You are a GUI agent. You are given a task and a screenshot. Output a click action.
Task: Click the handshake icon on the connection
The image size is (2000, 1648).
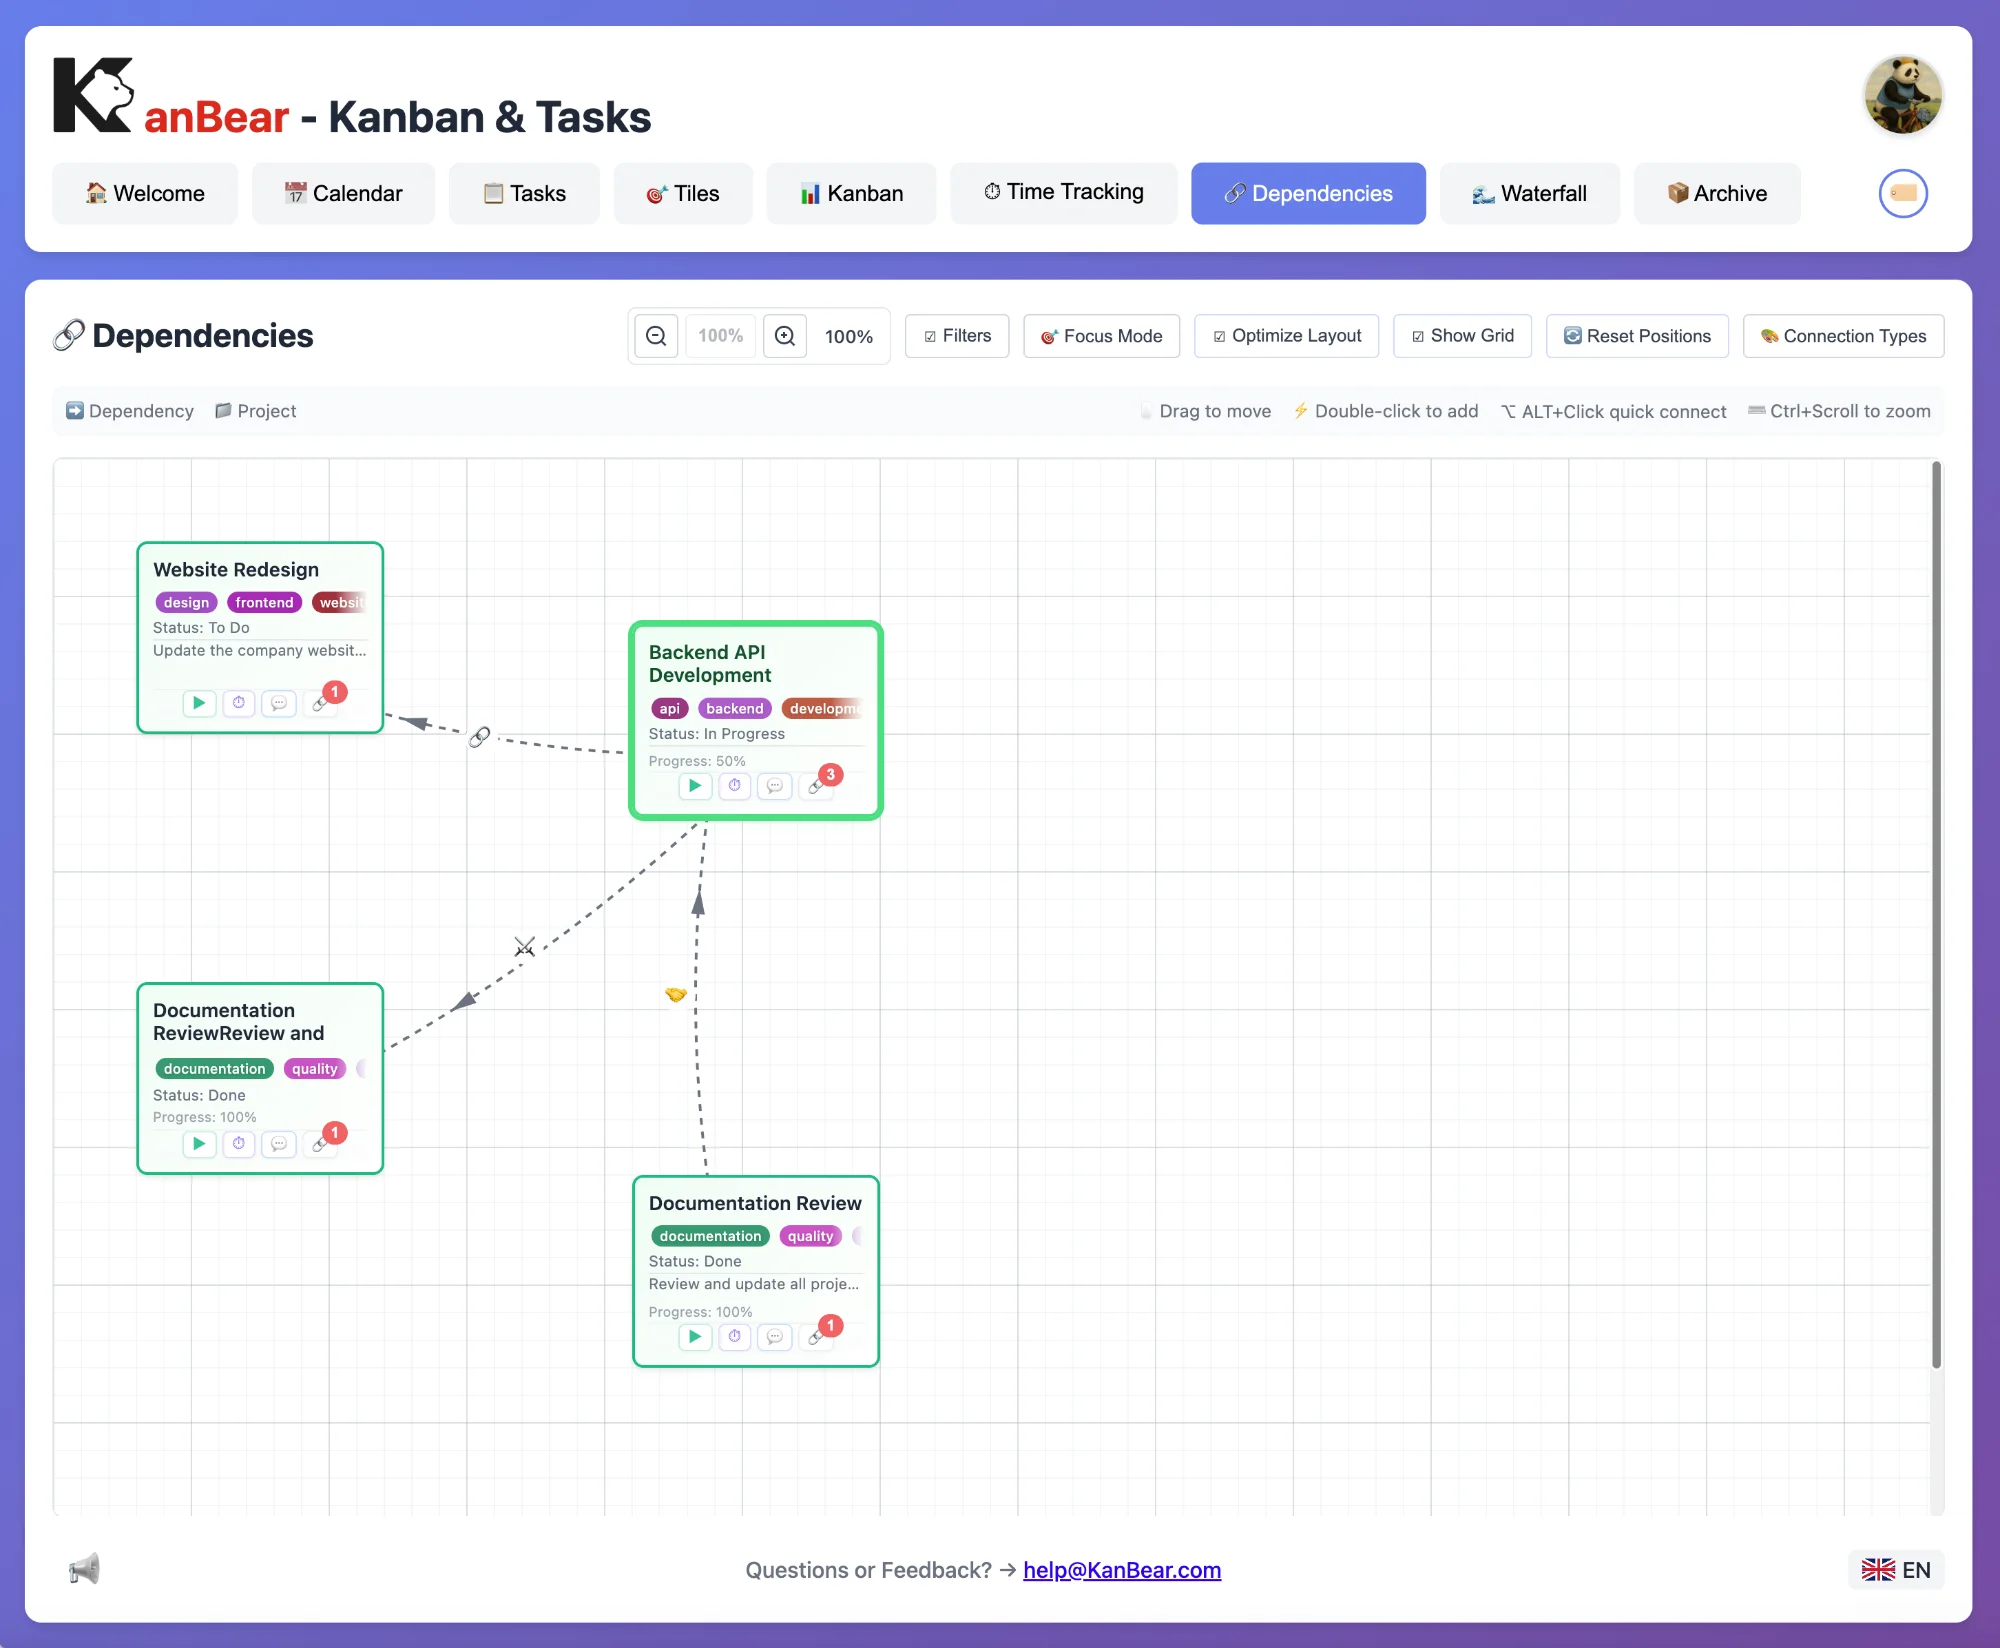(676, 994)
